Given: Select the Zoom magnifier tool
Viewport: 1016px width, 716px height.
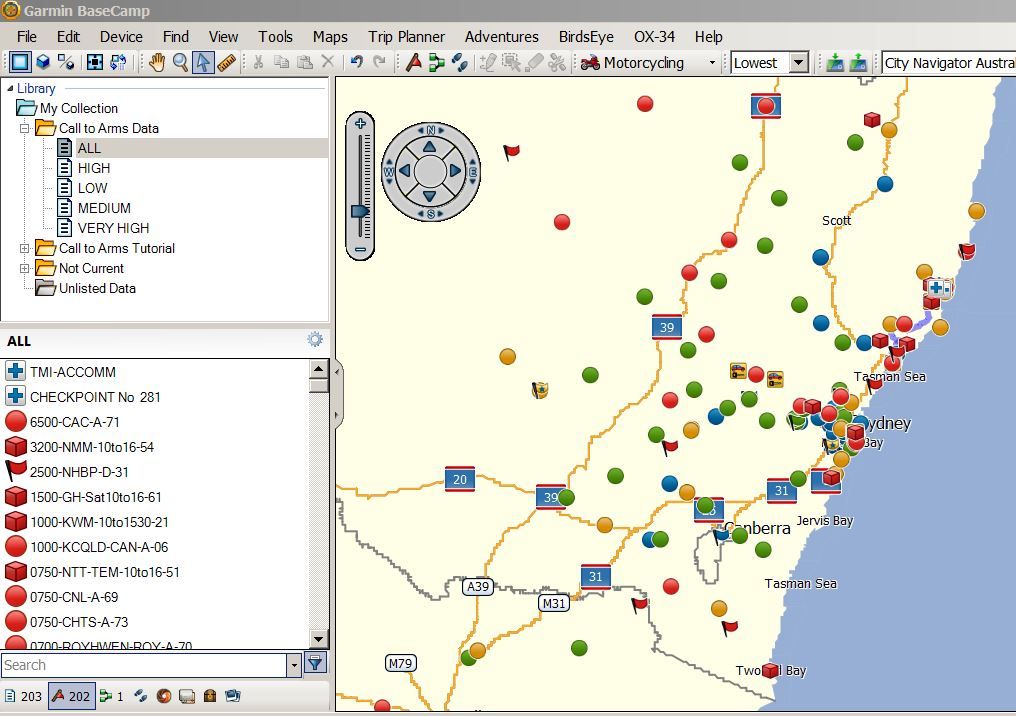Looking at the screenshot, I should (x=180, y=62).
